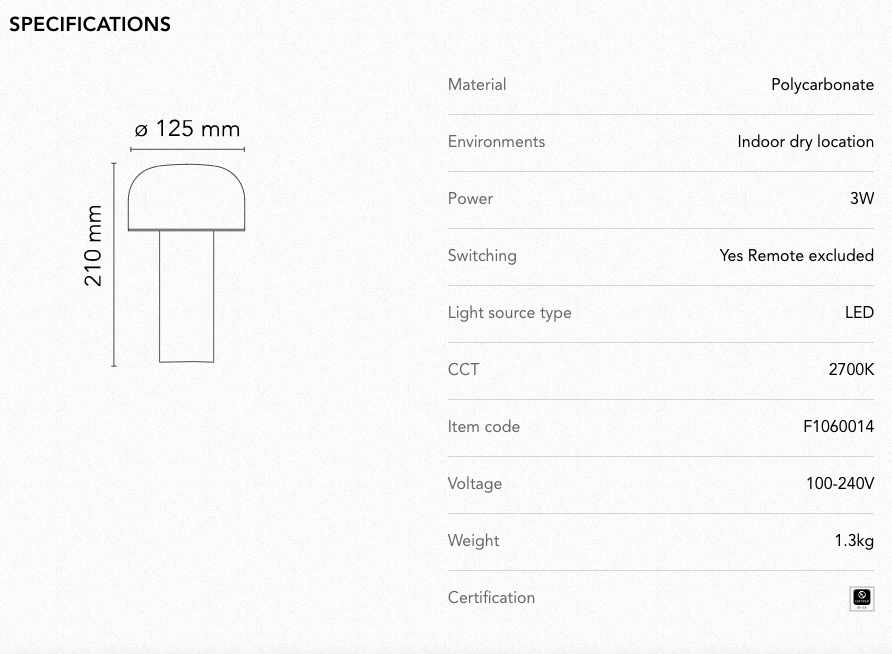Screen dimensions: 892x654
Task: Select the Indoor dry location value
Action: click(806, 141)
